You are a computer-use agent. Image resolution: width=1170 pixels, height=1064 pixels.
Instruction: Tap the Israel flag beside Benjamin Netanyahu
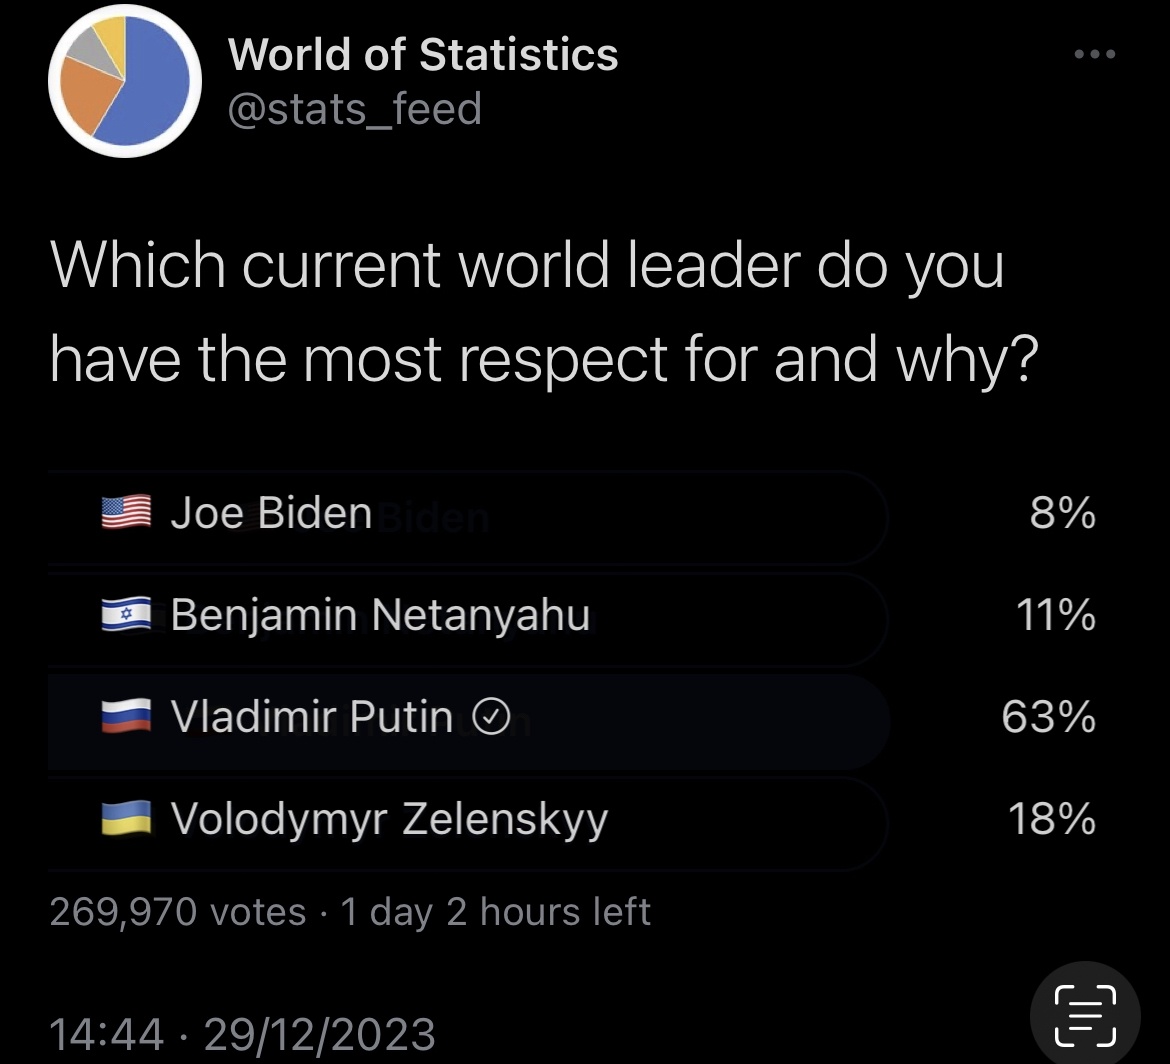point(125,614)
